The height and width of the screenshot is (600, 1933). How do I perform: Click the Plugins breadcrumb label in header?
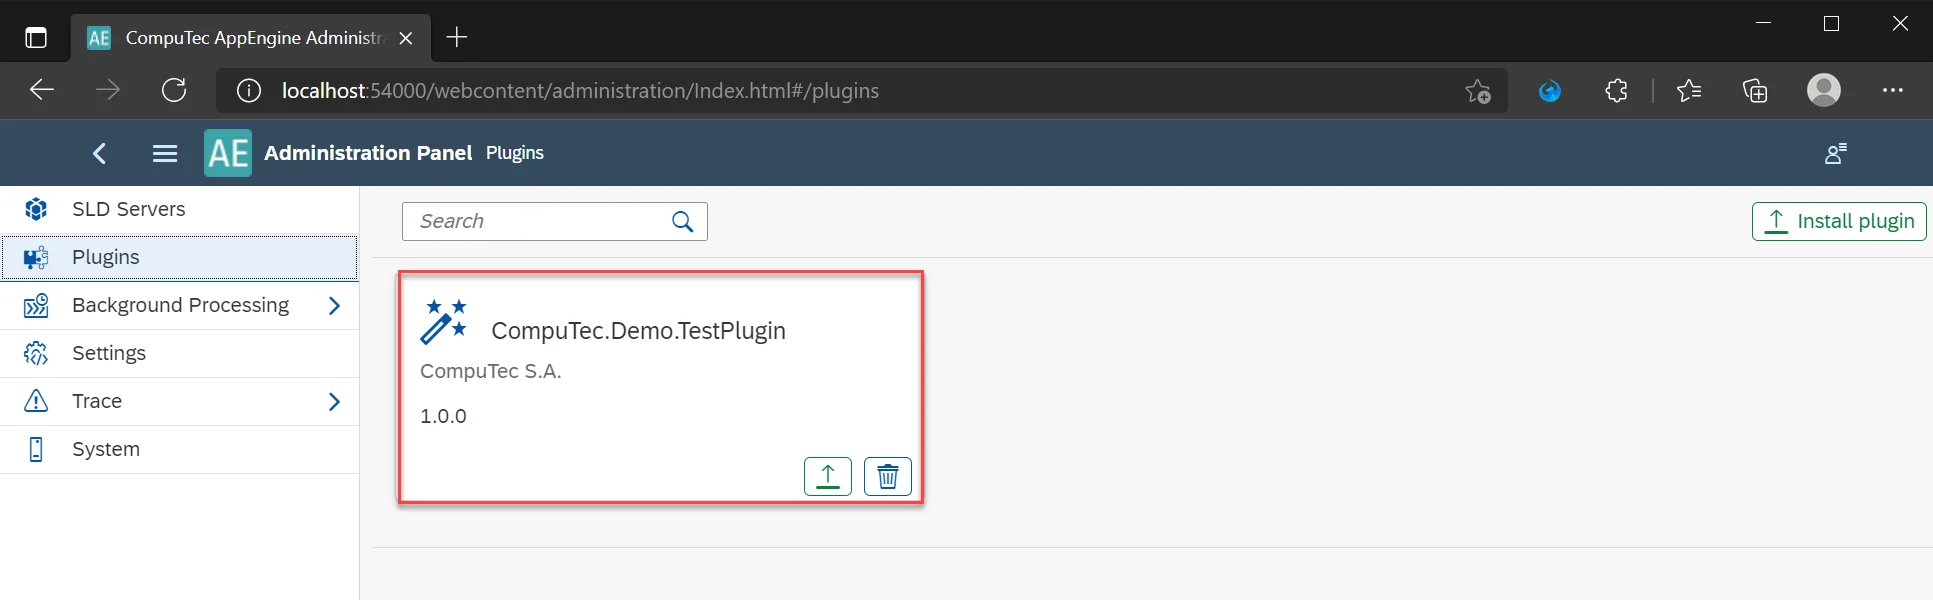515,153
